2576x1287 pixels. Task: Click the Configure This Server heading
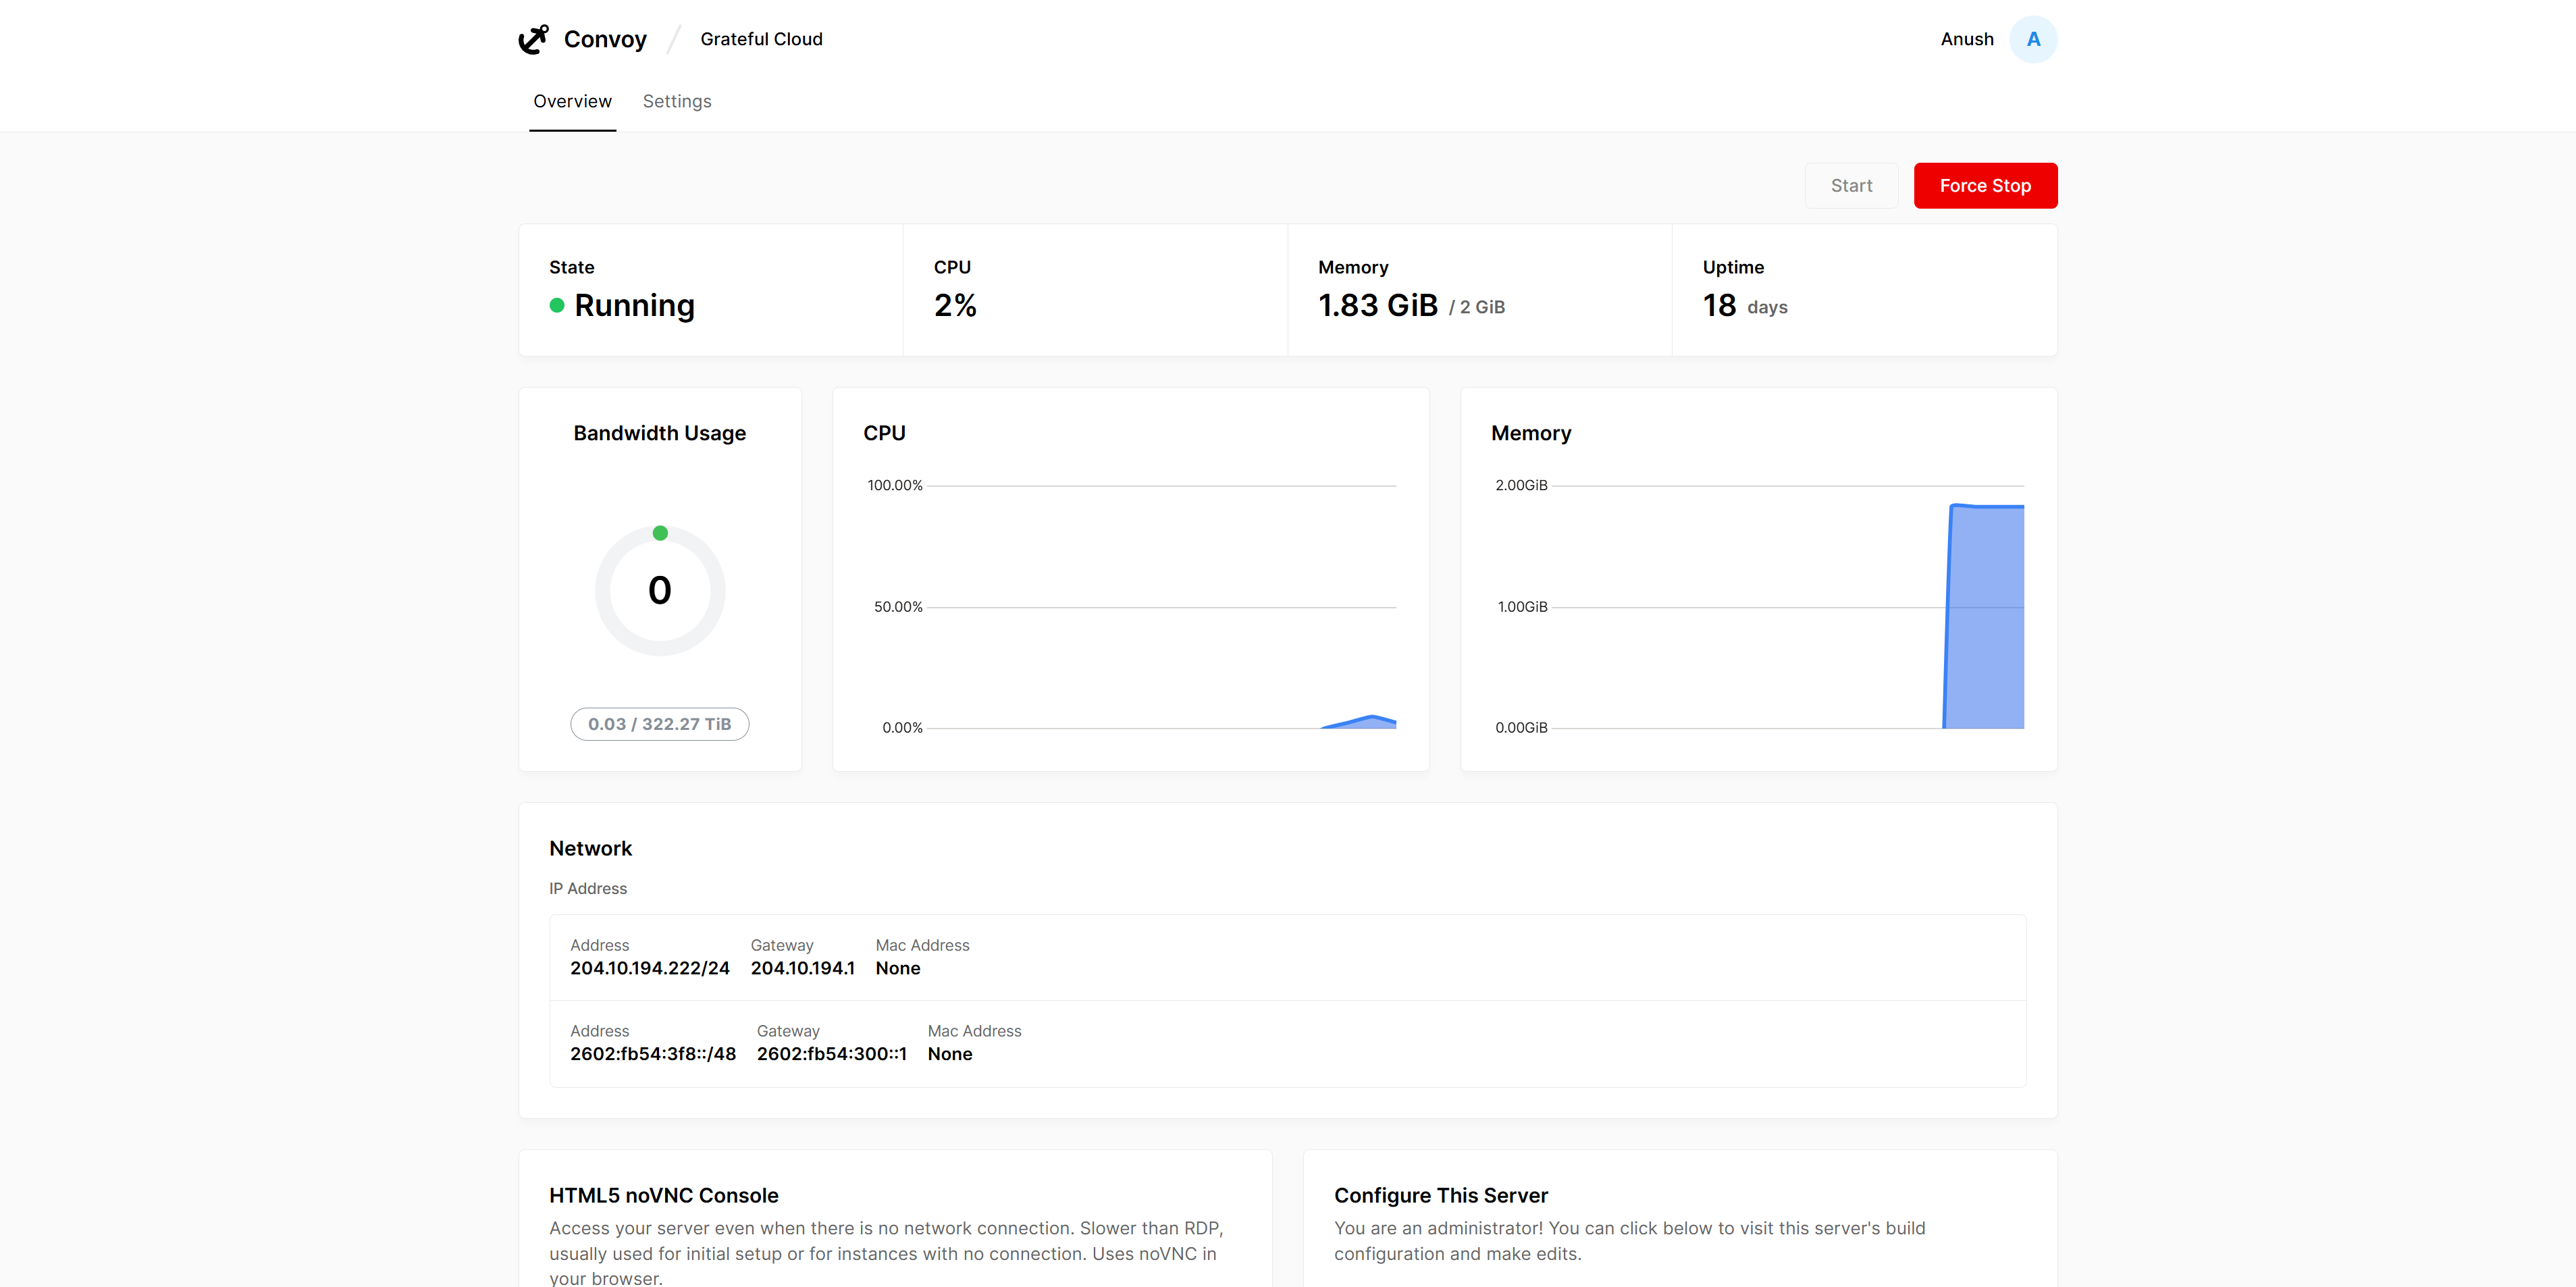tap(1440, 1195)
